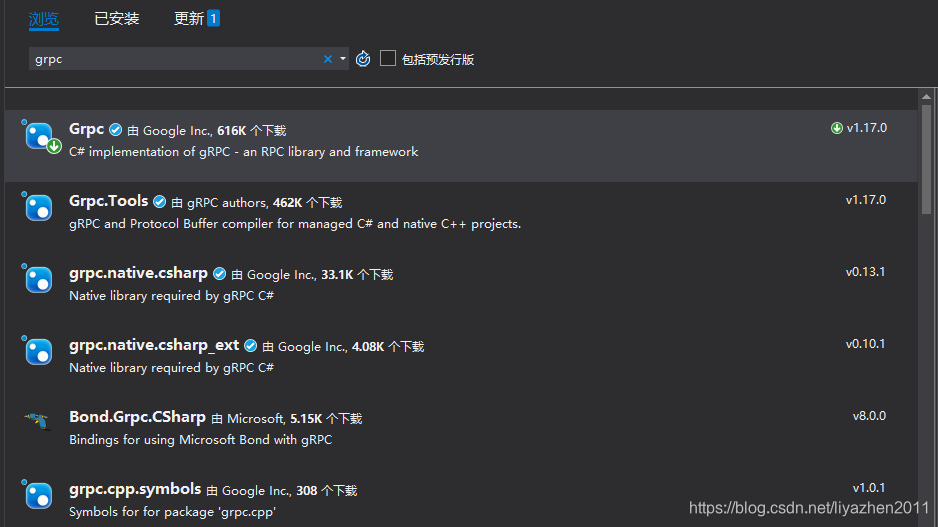Select the Bond.Grpc.CSharp package title
The image size is (938, 527).
(x=137, y=417)
